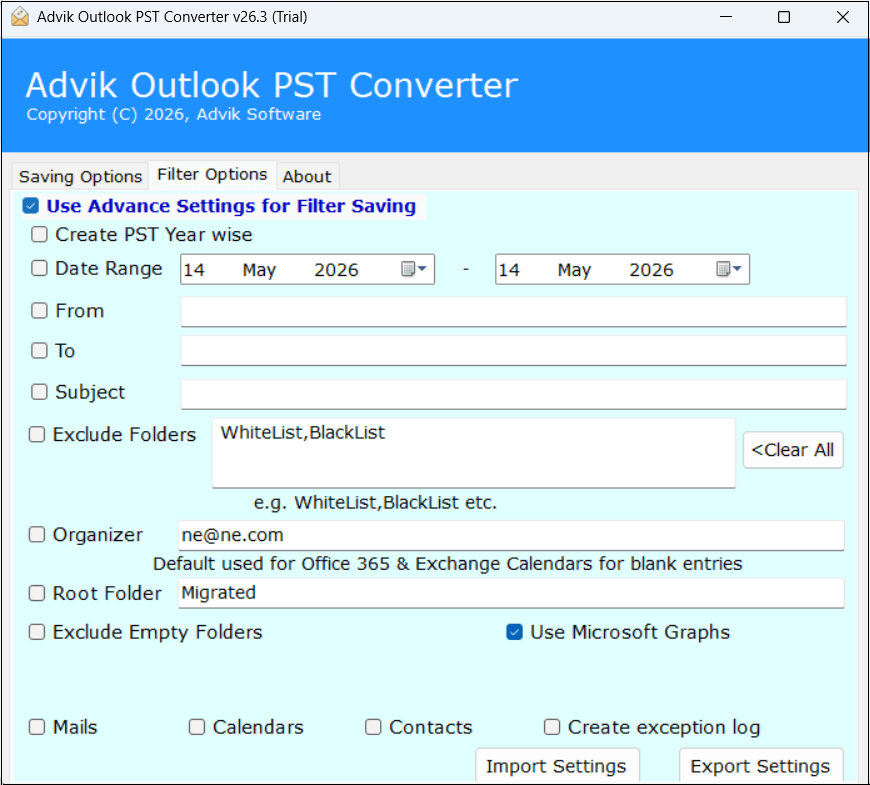Switch to the Saving Options tab
The image size is (870, 785).
(x=80, y=176)
